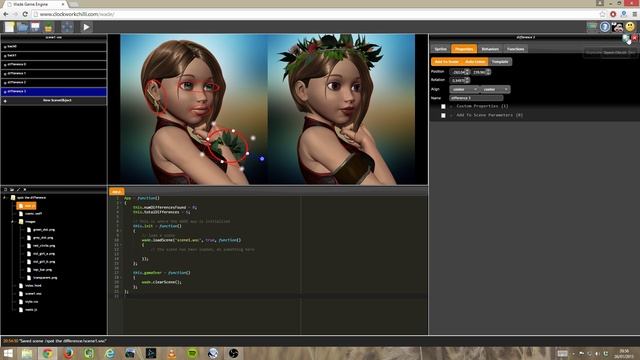Click the green icon left of the help icon
This screenshot has height=360, width=640.
(591, 27)
